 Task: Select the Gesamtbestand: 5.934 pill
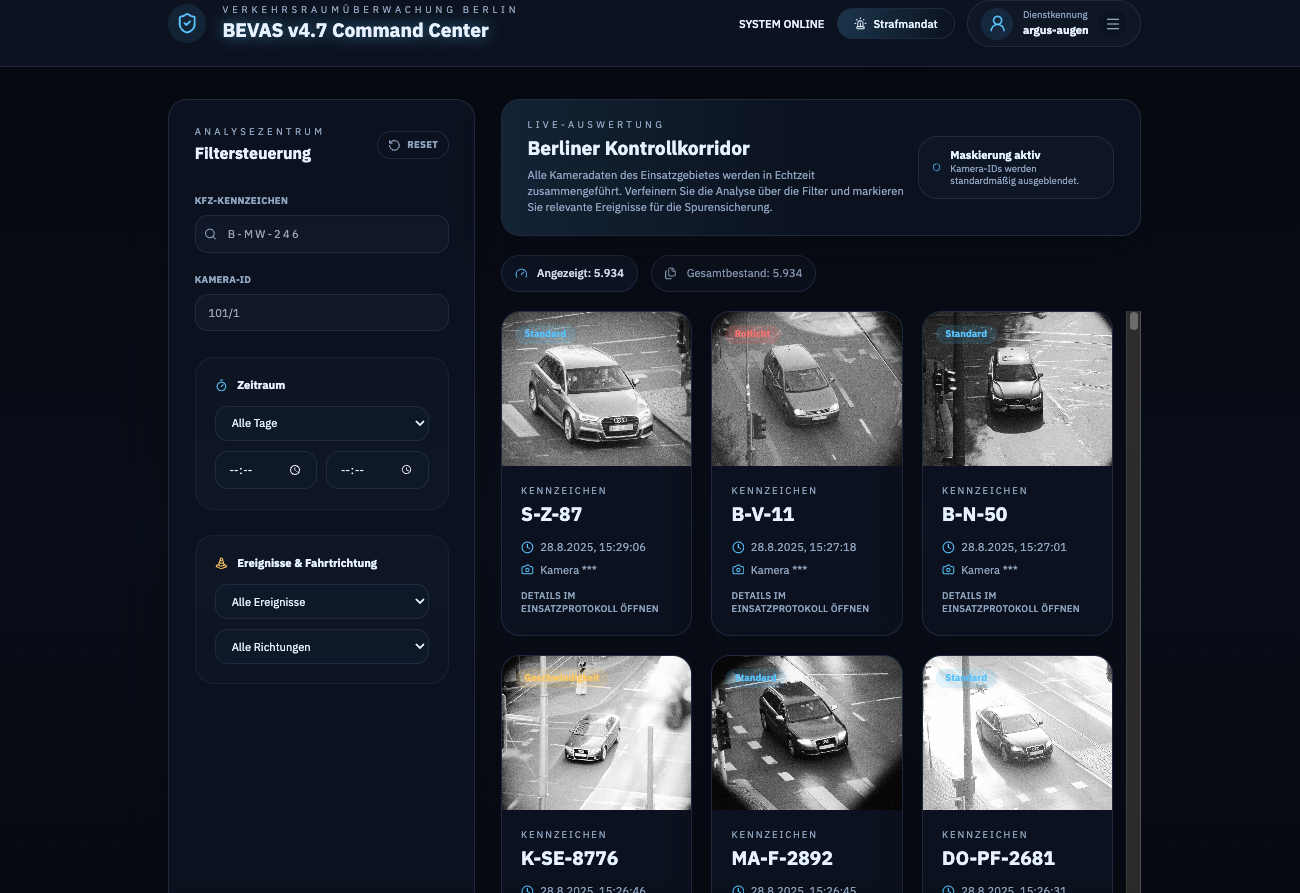pos(733,273)
